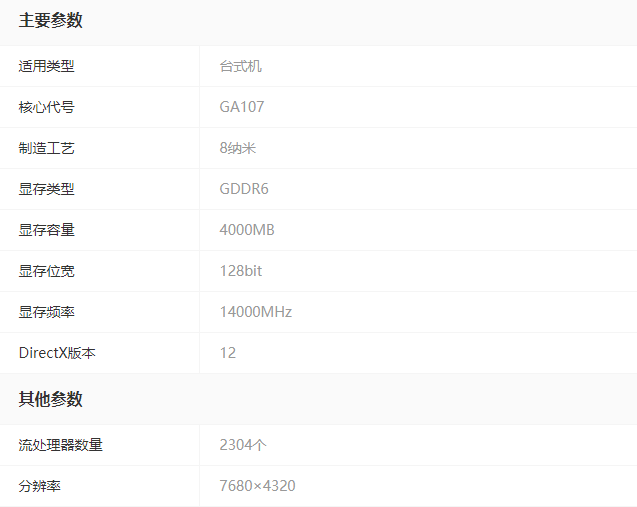Select the 制造工艺 label
Image resolution: width=637 pixels, height=507 pixels.
click(x=46, y=148)
